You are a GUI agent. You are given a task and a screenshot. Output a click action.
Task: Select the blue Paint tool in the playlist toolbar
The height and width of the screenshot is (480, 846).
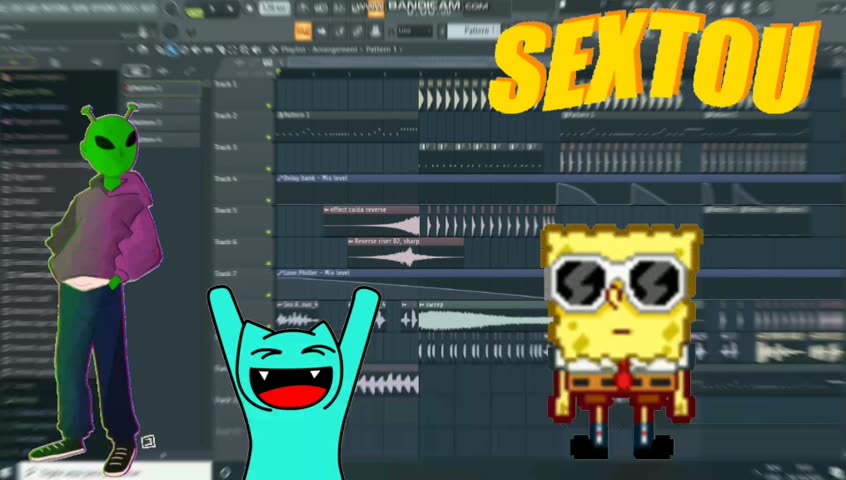pos(172,50)
